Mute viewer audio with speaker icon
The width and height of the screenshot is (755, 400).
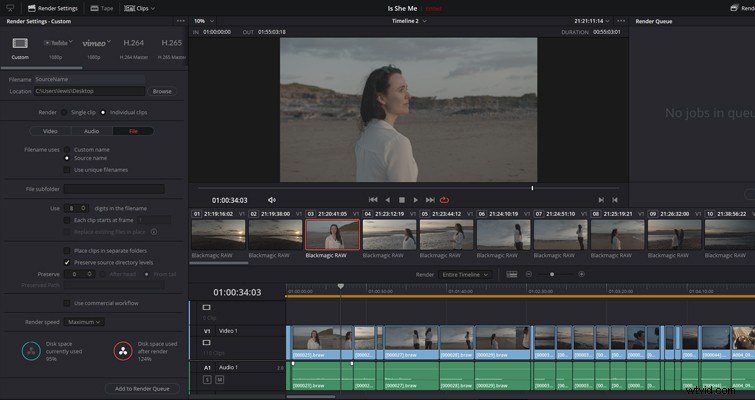[x=272, y=200]
